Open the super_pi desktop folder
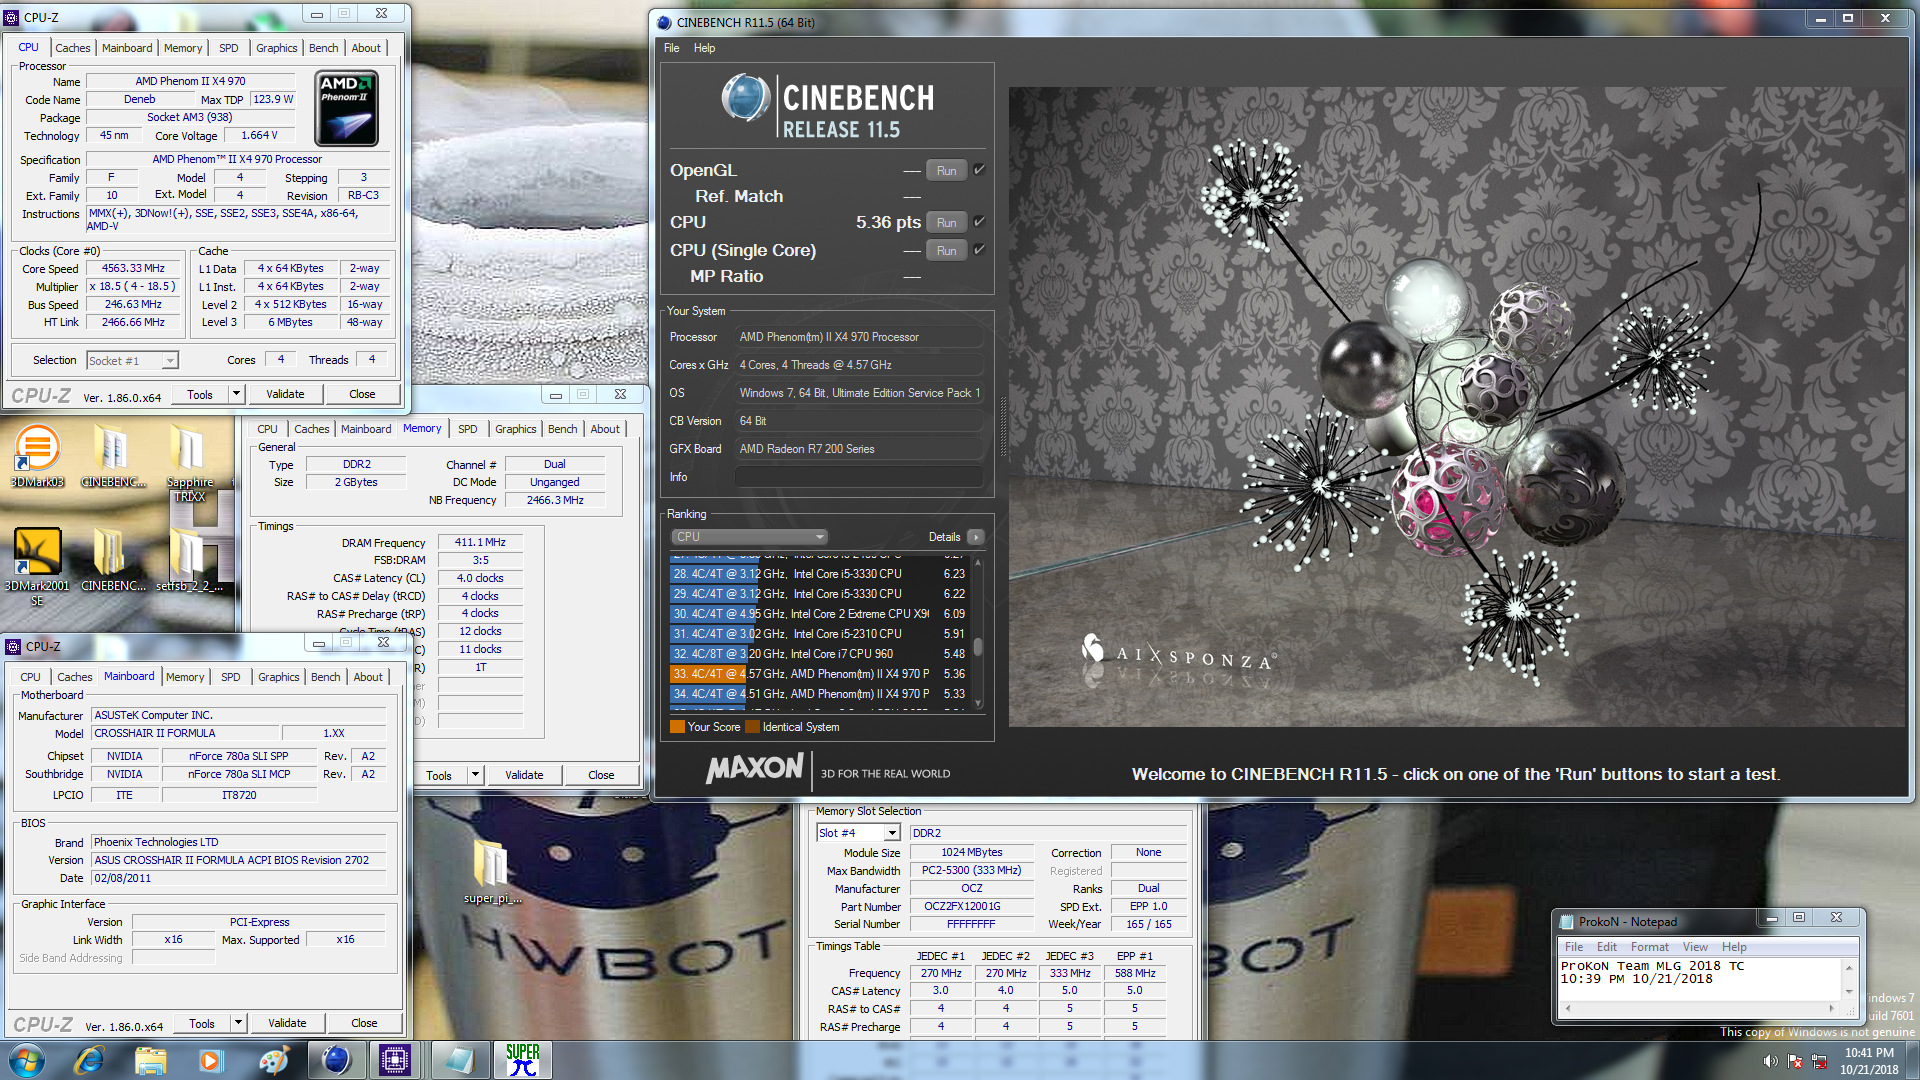This screenshot has height=1080, width=1920. pos(491,872)
